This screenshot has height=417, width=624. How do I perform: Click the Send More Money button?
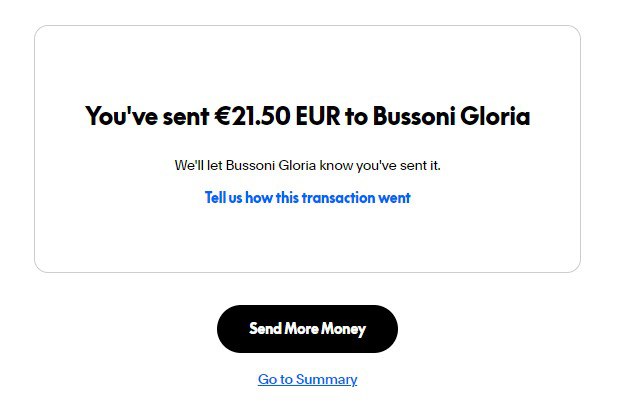307,329
